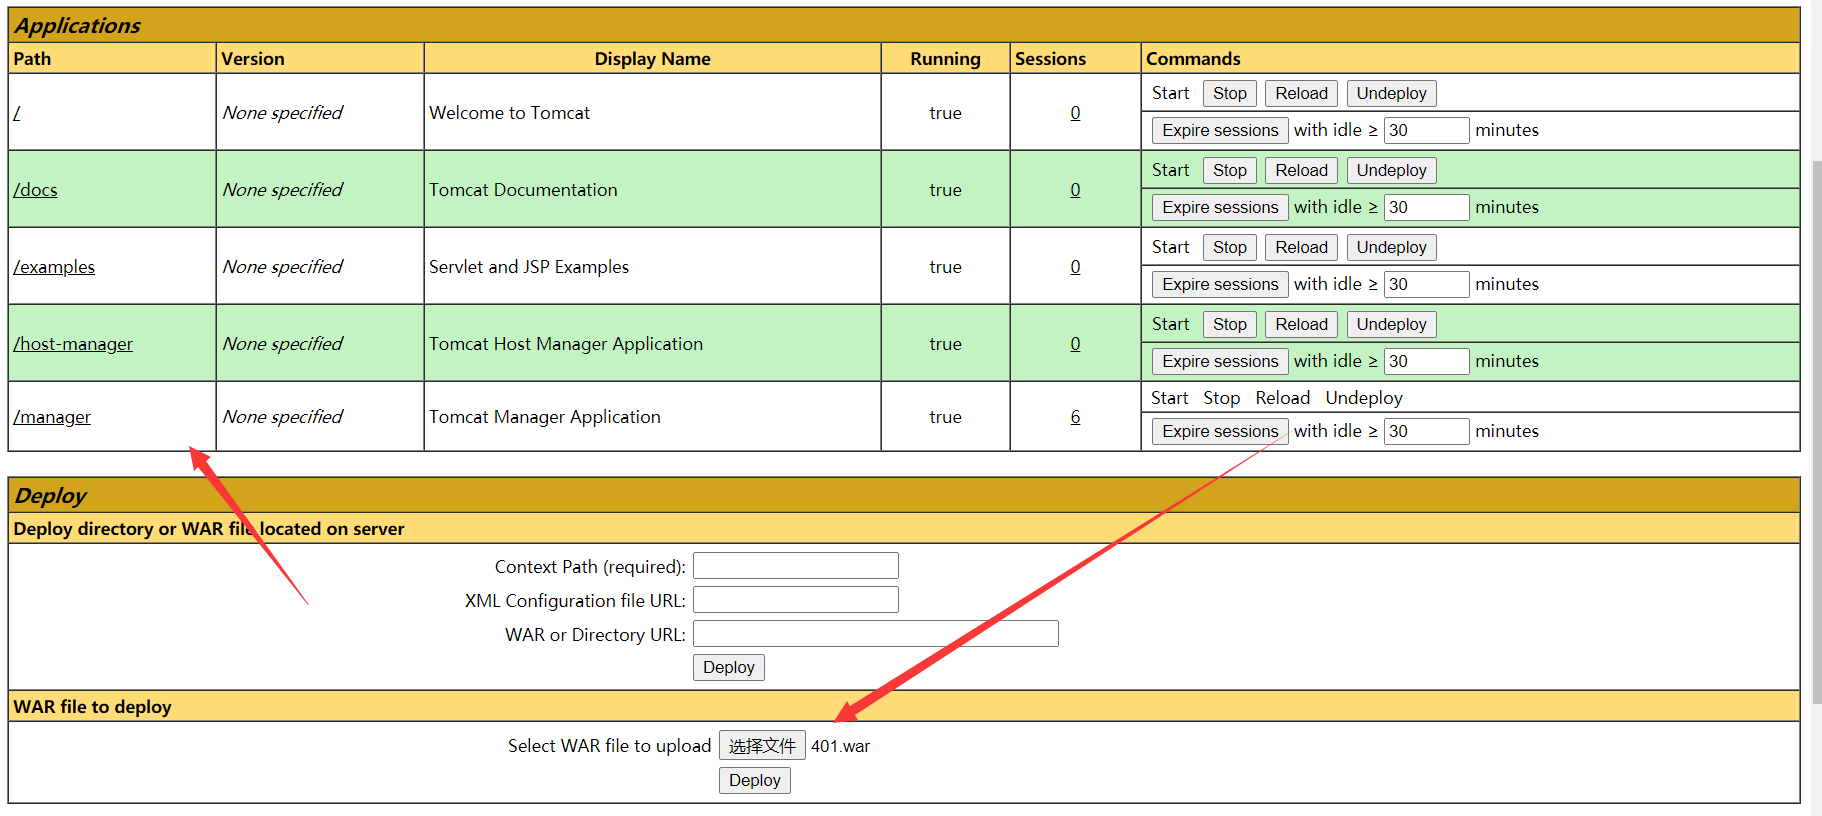The width and height of the screenshot is (1822, 816).
Task: Reload the Welcome to Tomcat application
Action: (1301, 93)
